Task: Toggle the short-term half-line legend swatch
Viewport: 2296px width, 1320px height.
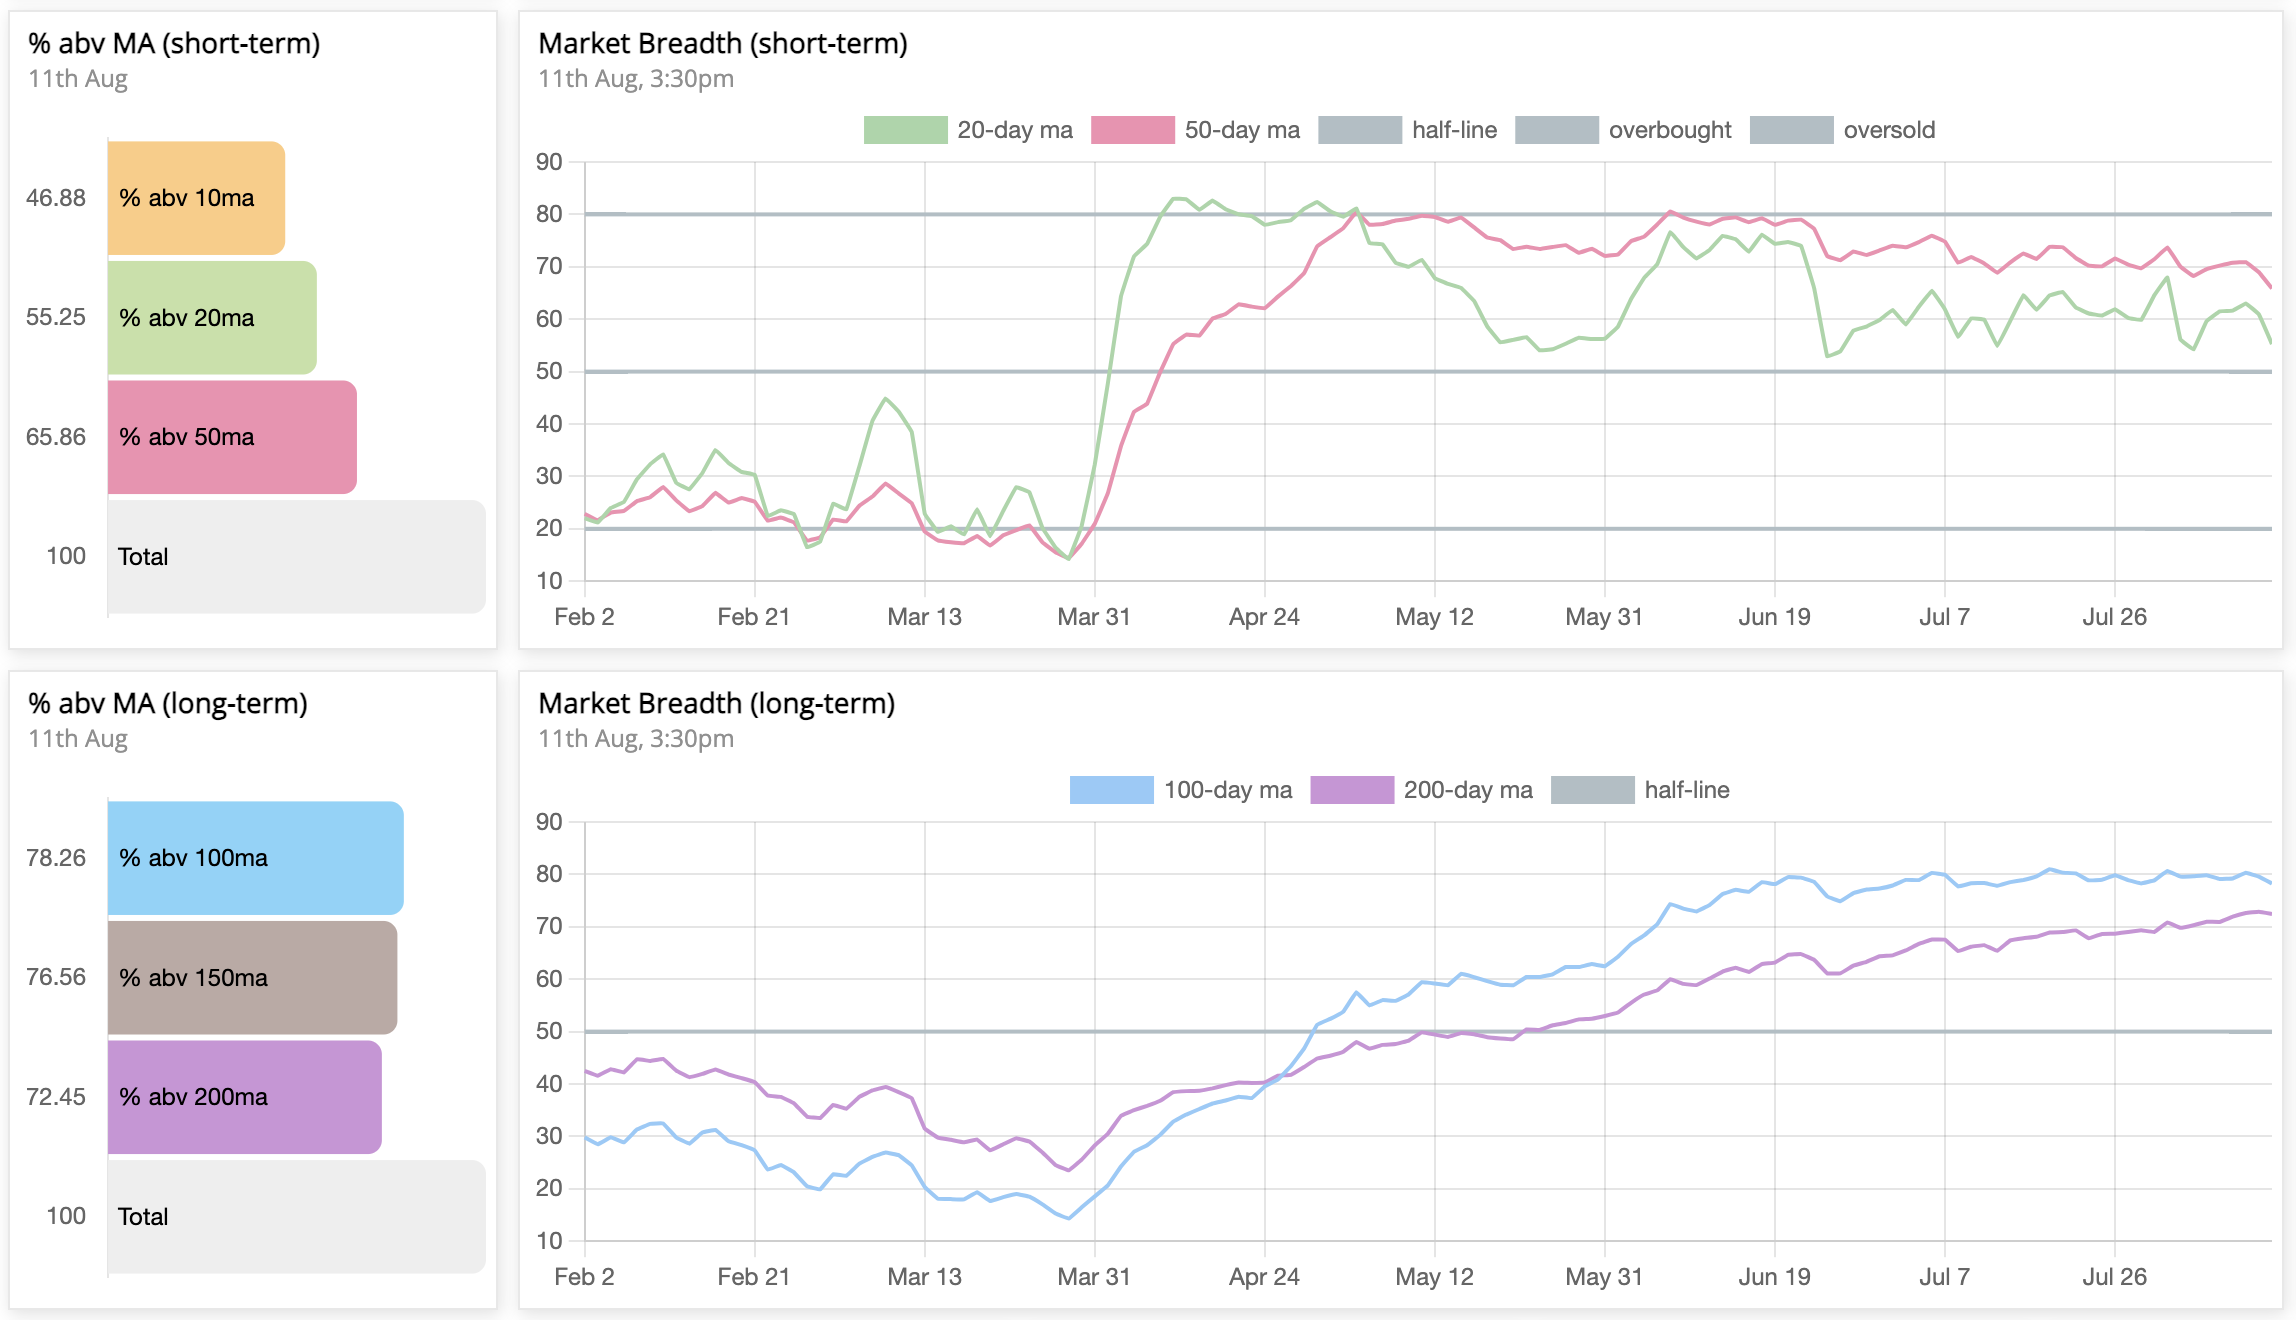Action: (1360, 130)
